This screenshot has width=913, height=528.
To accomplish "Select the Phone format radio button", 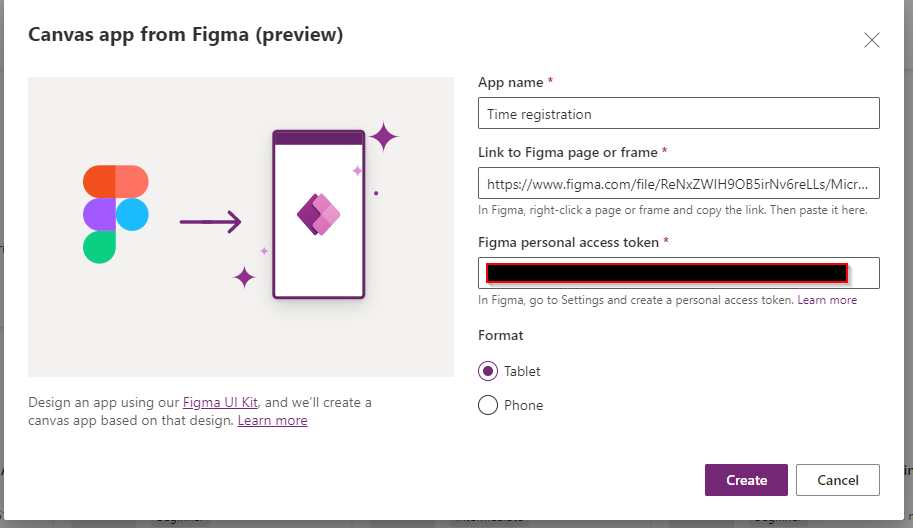I will pyautogui.click(x=488, y=405).
